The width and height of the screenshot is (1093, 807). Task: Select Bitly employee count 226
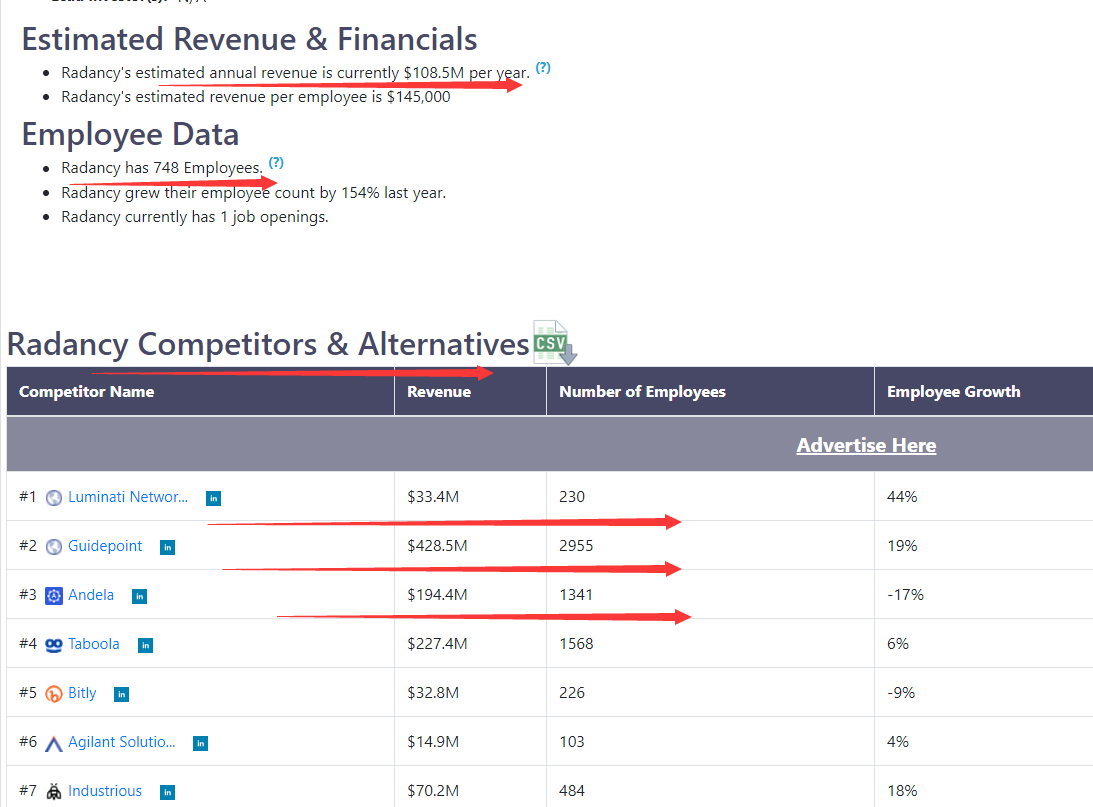click(x=710, y=693)
